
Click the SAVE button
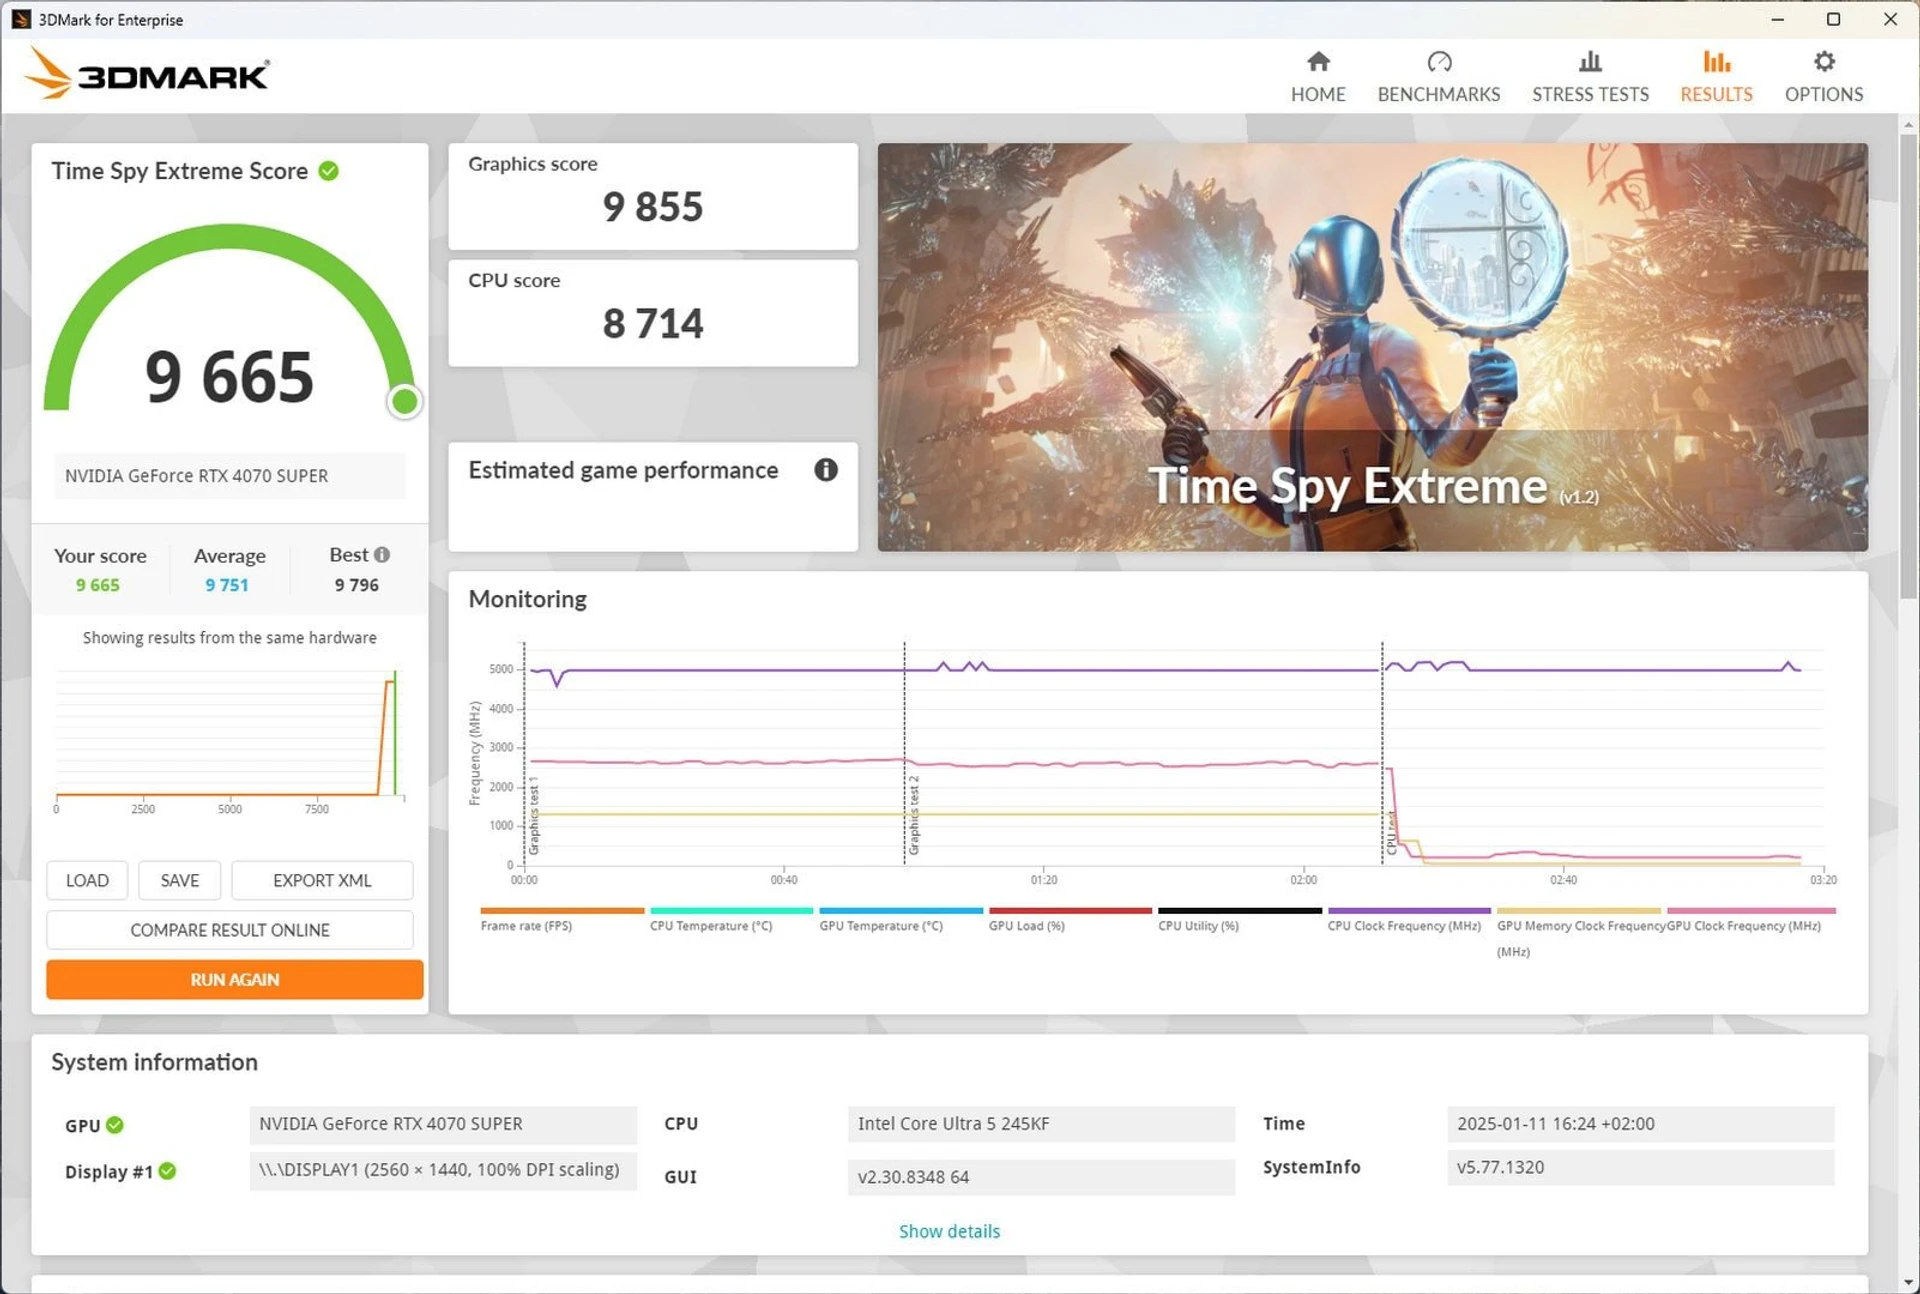click(x=180, y=880)
